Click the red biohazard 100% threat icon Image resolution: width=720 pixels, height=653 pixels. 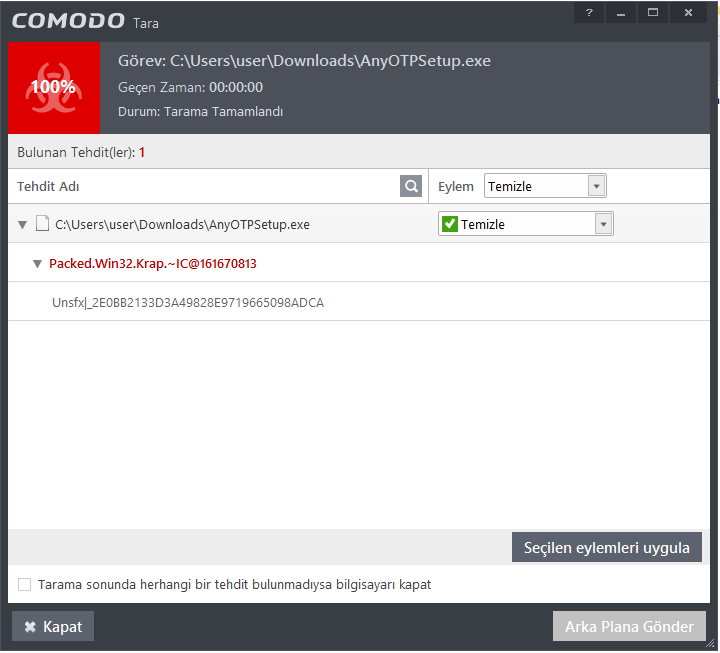point(54,88)
